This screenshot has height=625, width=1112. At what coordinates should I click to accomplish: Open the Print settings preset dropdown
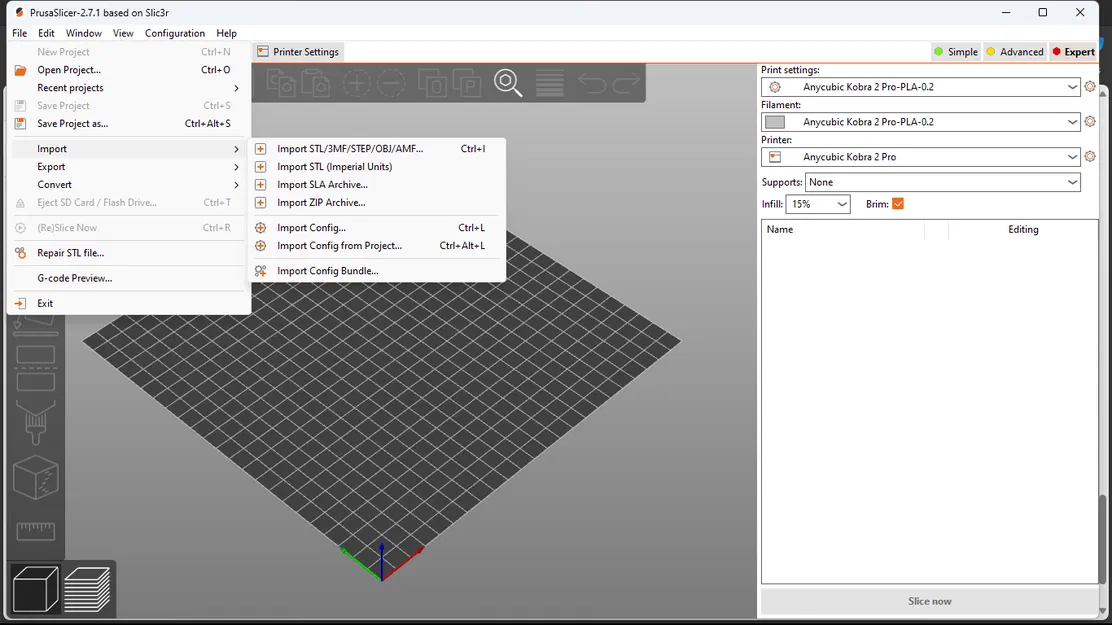click(x=921, y=87)
